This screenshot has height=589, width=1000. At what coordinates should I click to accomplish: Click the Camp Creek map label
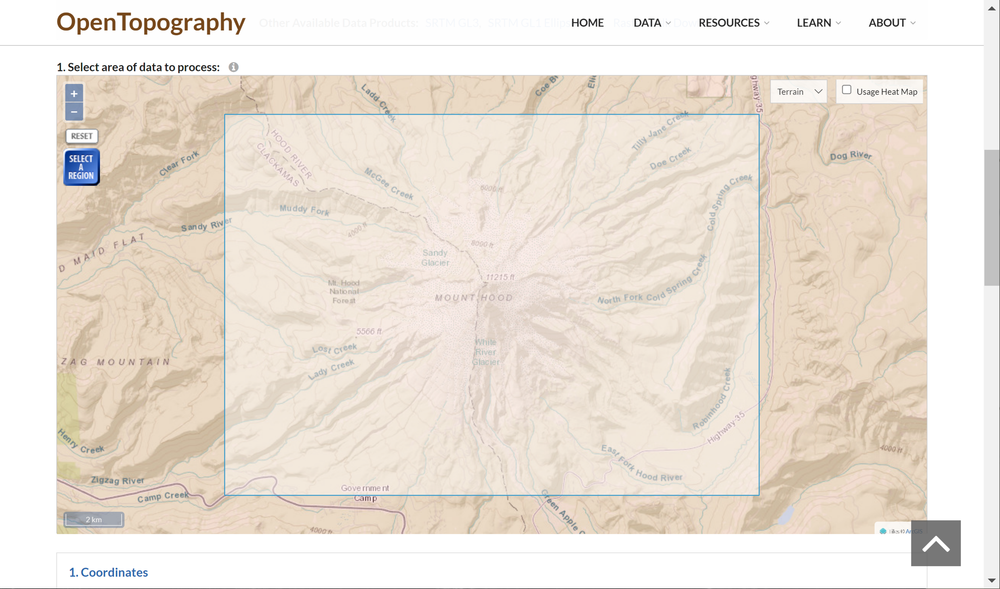(x=163, y=496)
